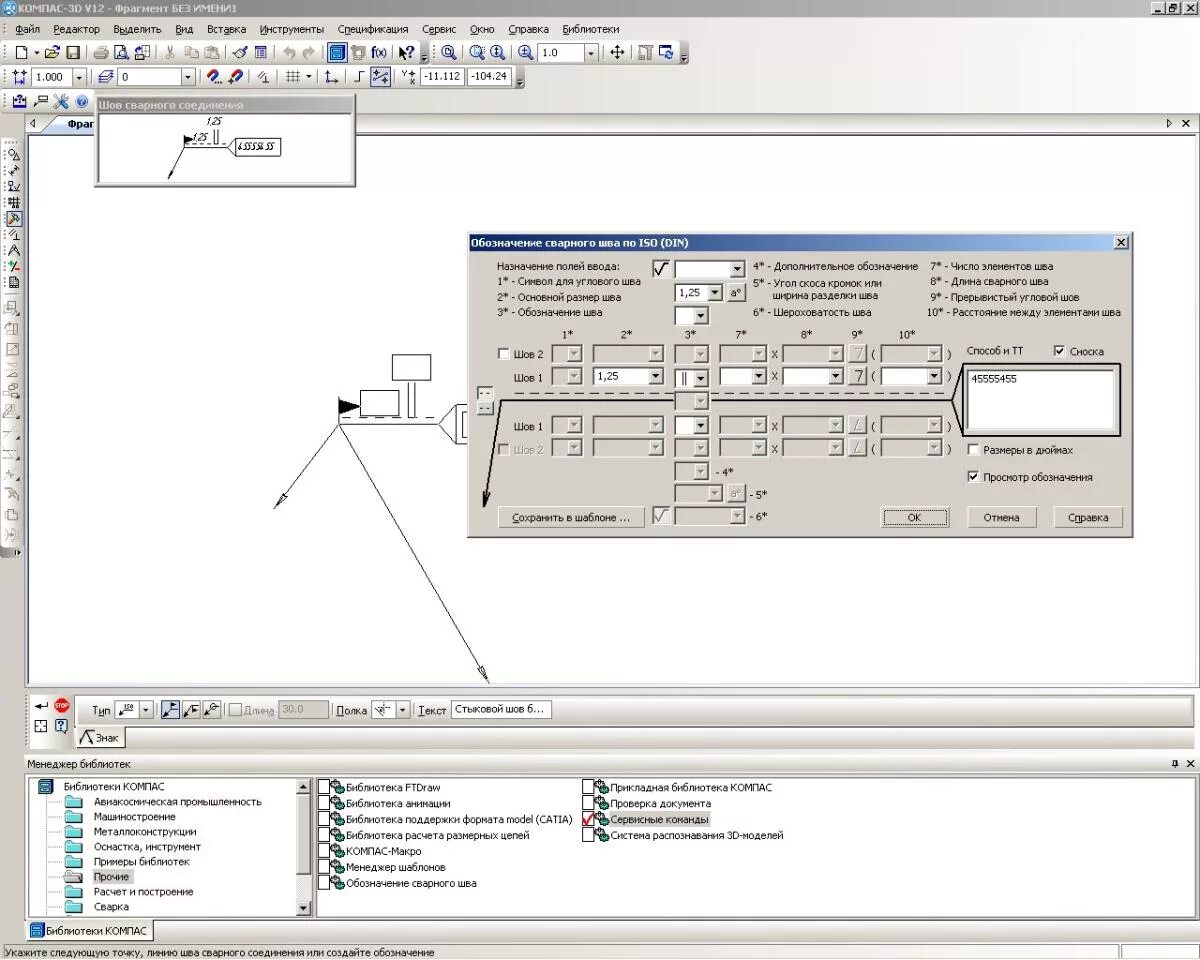Select the Сварка folder in library tree
The height and width of the screenshot is (960, 1200).
pyautogui.click(x=111, y=907)
